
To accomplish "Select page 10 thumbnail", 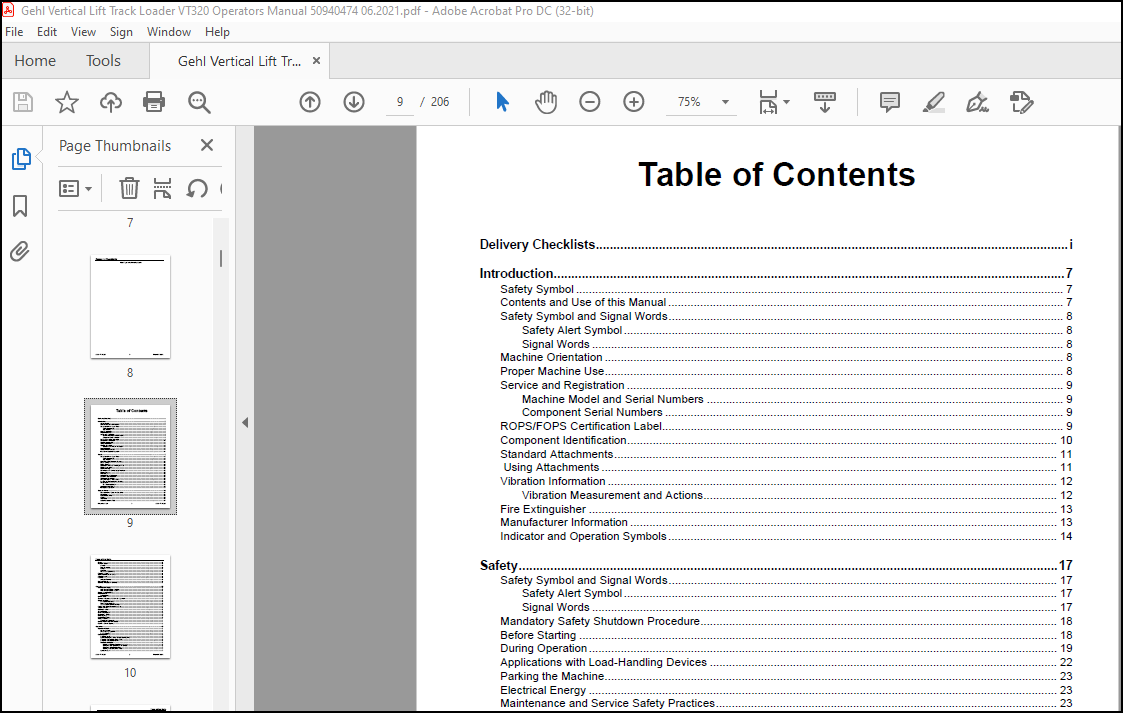I will point(130,606).
